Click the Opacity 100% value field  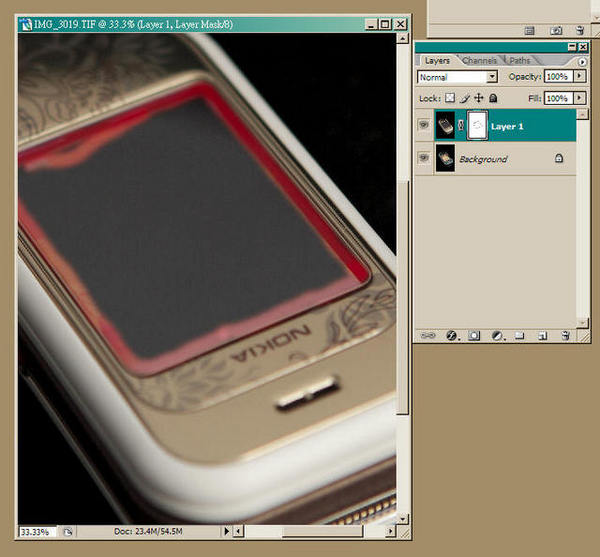pyautogui.click(x=558, y=77)
